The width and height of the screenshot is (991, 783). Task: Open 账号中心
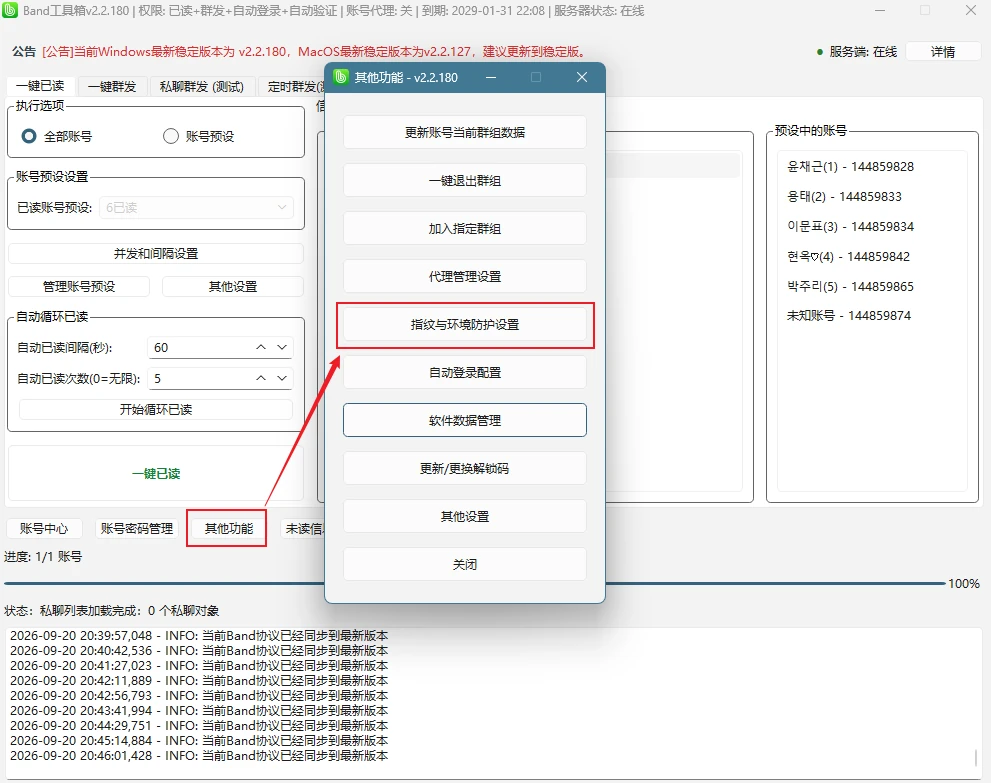coord(44,528)
